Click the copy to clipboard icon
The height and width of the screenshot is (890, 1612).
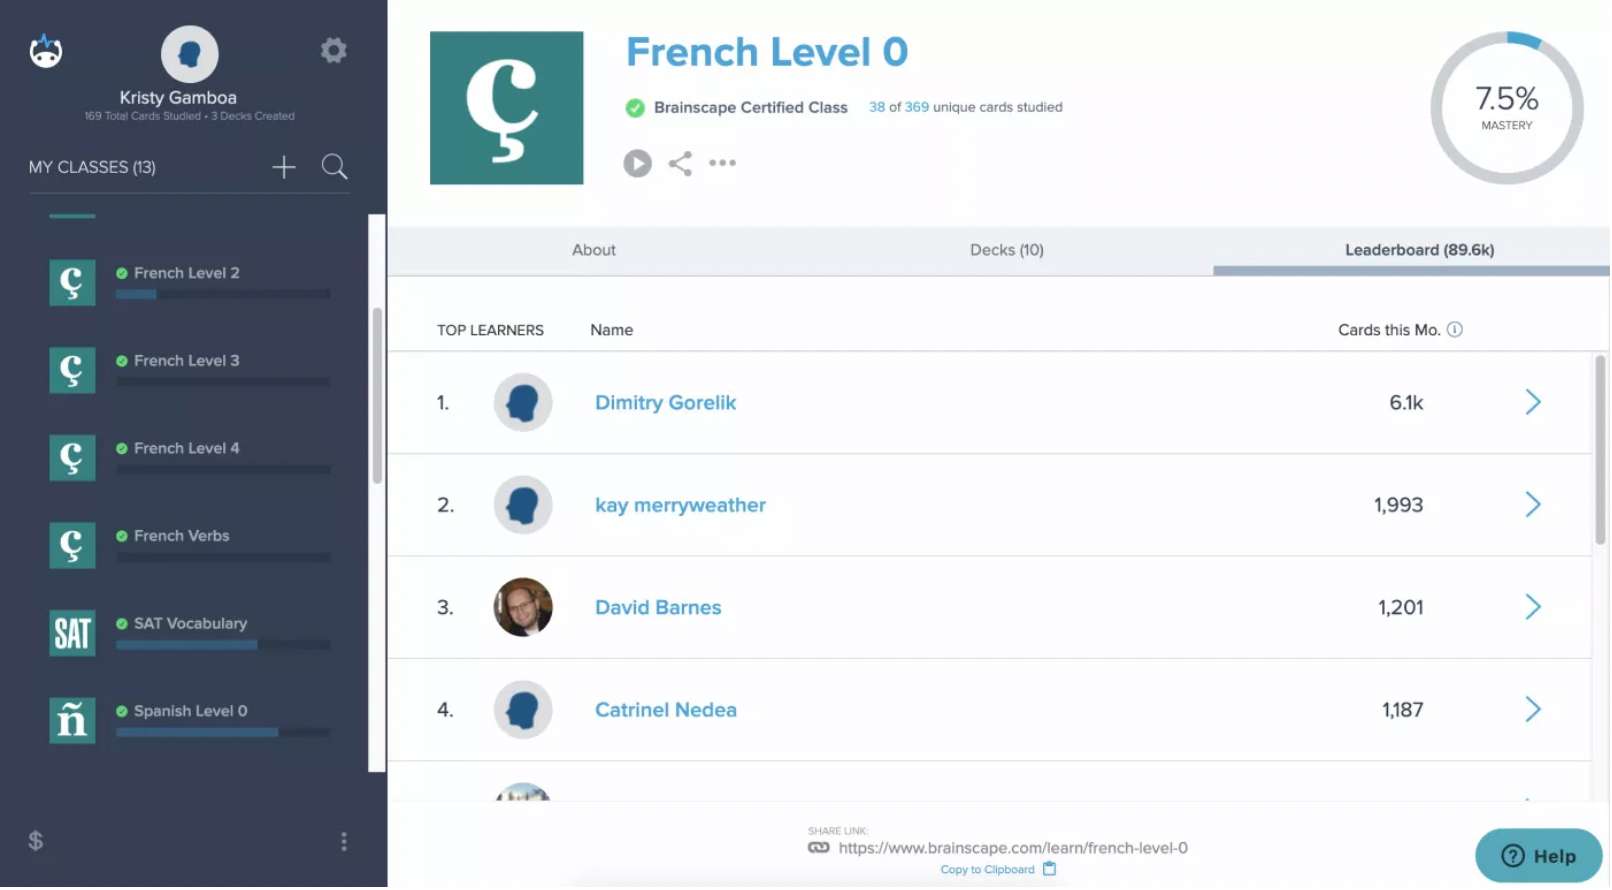pos(1049,870)
